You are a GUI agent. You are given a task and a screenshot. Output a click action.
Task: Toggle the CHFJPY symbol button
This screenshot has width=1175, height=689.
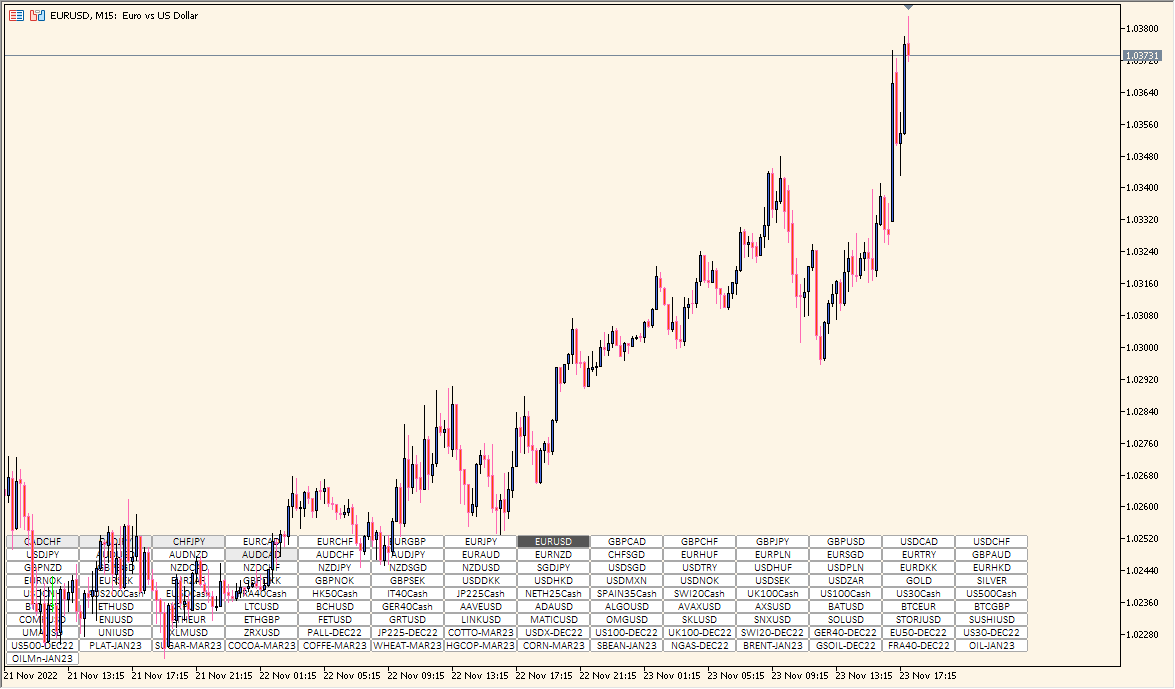pyautogui.click(x=189, y=542)
